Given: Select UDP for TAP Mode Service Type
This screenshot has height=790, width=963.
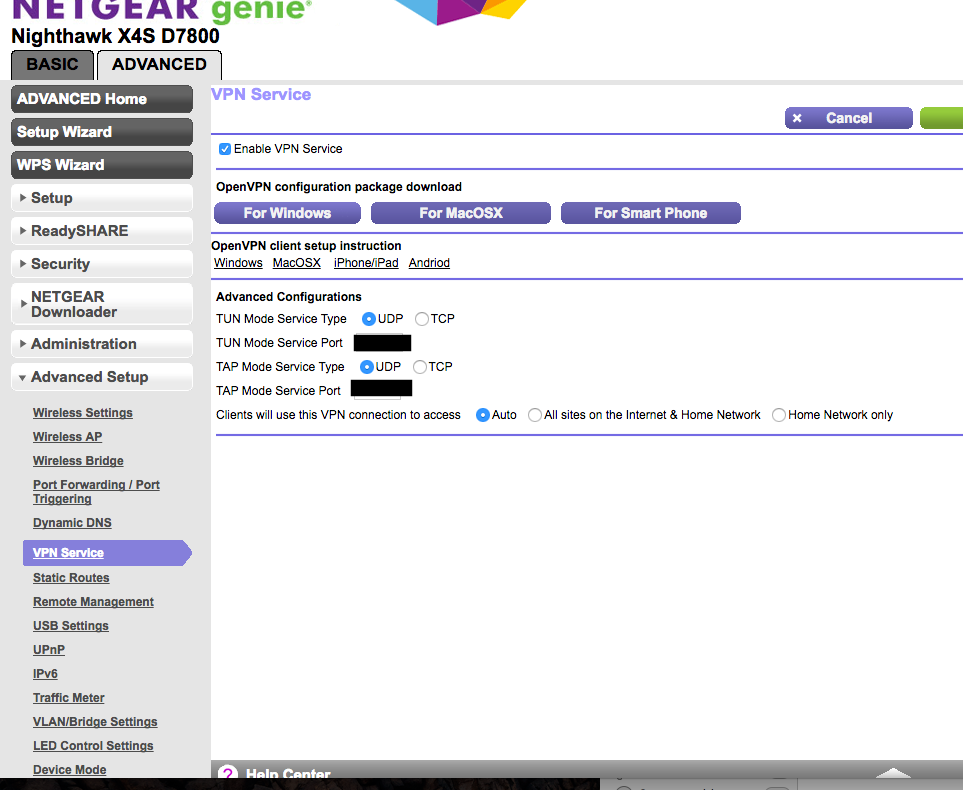Looking at the screenshot, I should (367, 367).
